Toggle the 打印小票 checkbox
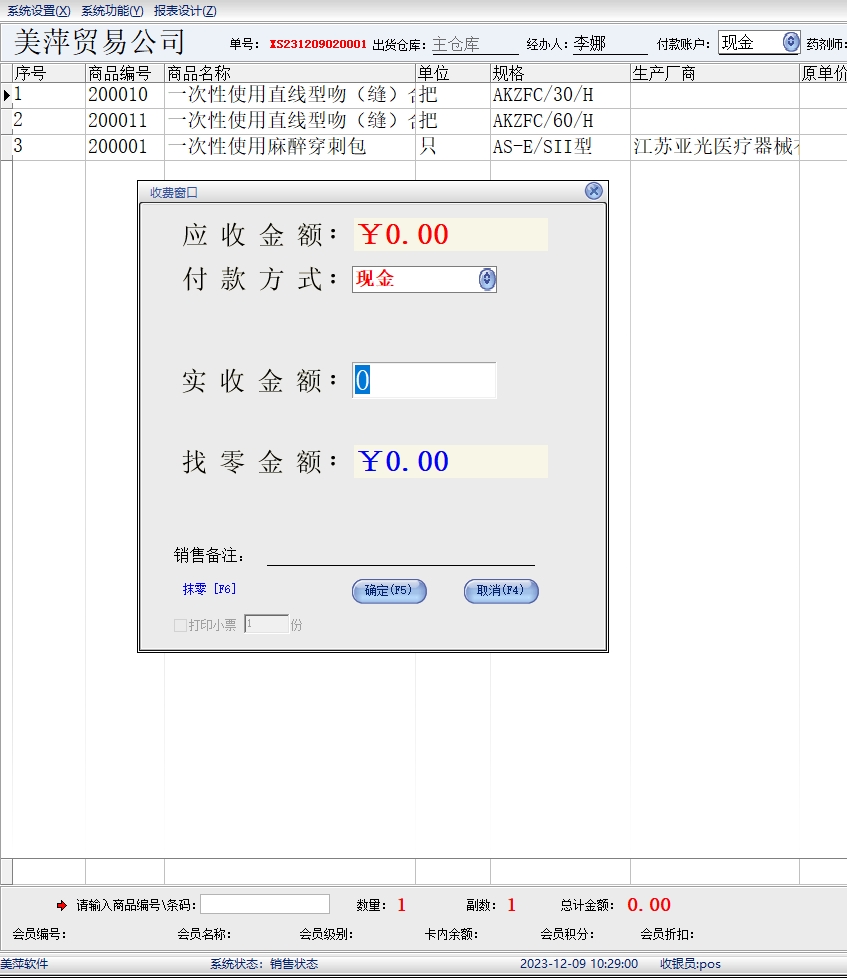The image size is (847, 978). 180,625
